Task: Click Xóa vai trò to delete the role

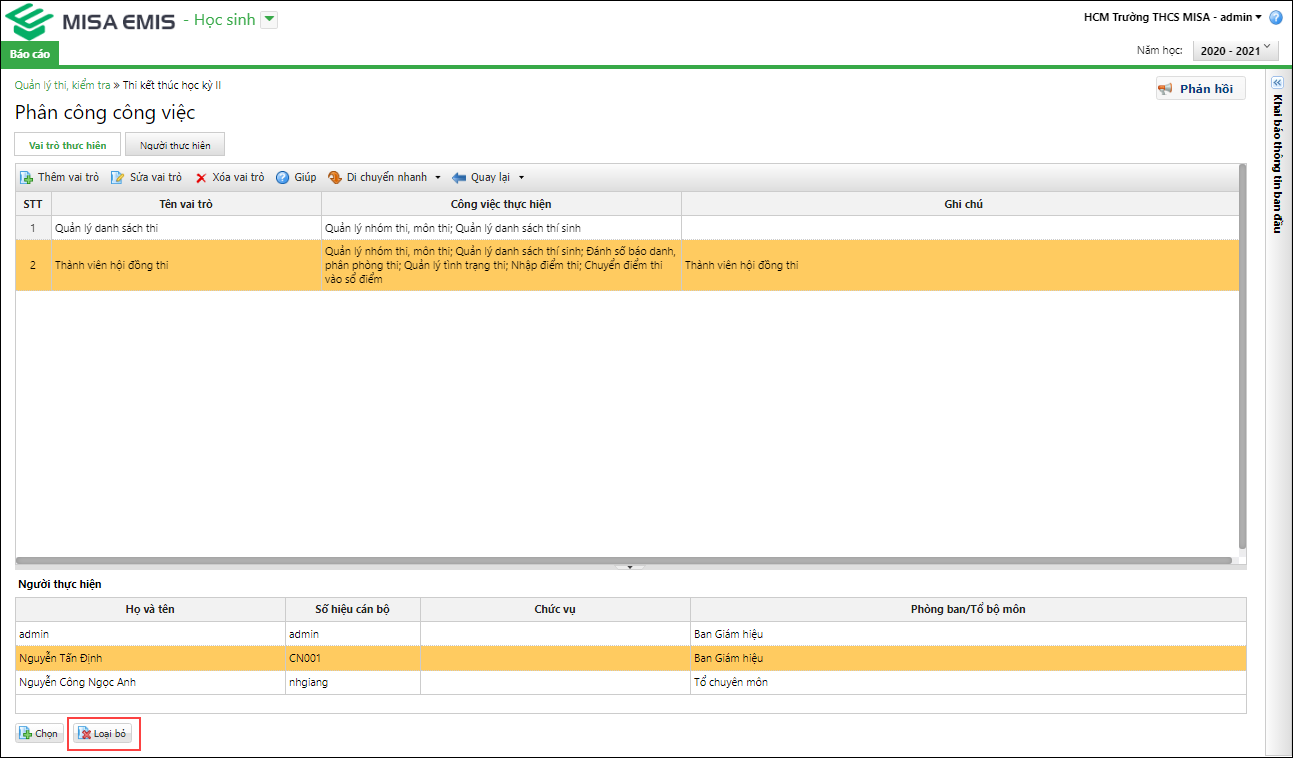Action: (229, 177)
